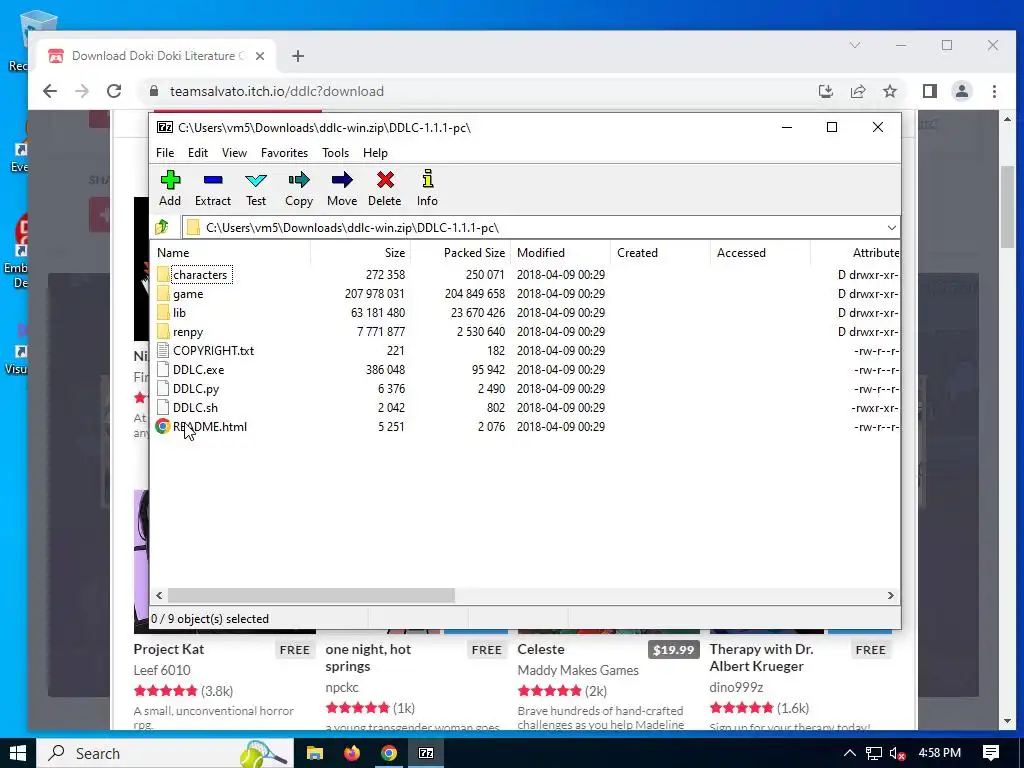Select the COPYRIGHT.txt file icon
This screenshot has height=768, width=1024.
pos(163,351)
